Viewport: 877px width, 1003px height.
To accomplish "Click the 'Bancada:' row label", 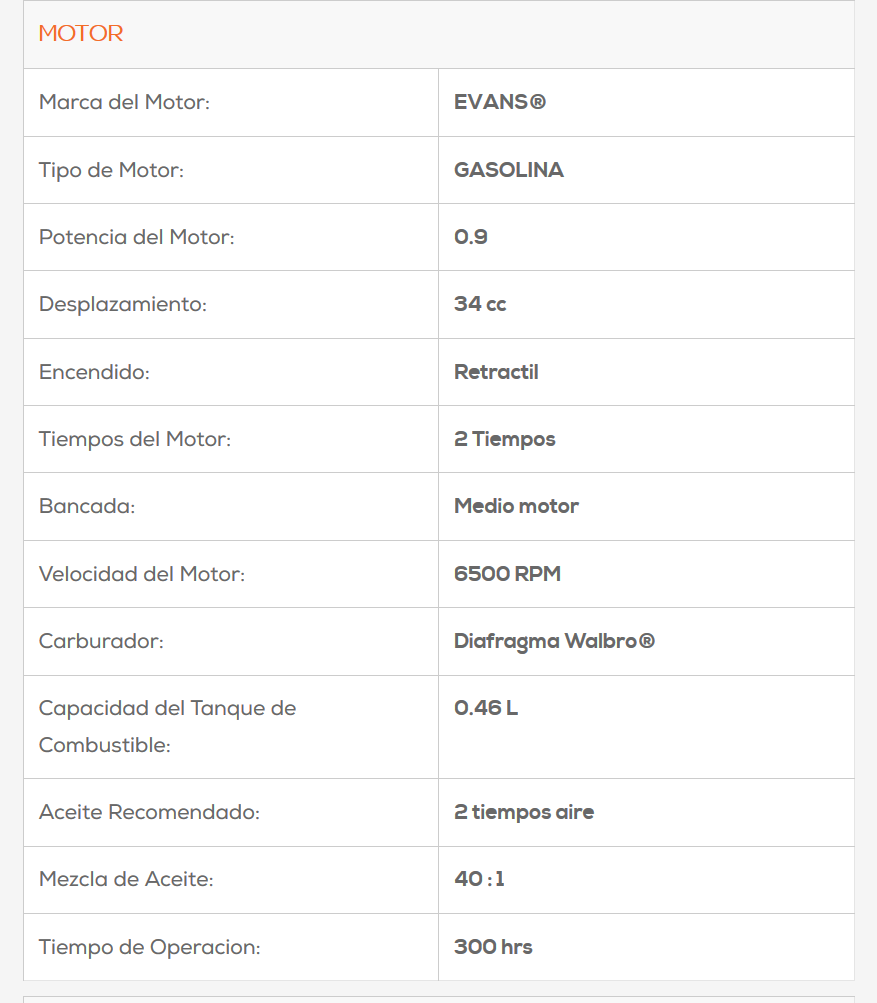I will tap(87, 506).
